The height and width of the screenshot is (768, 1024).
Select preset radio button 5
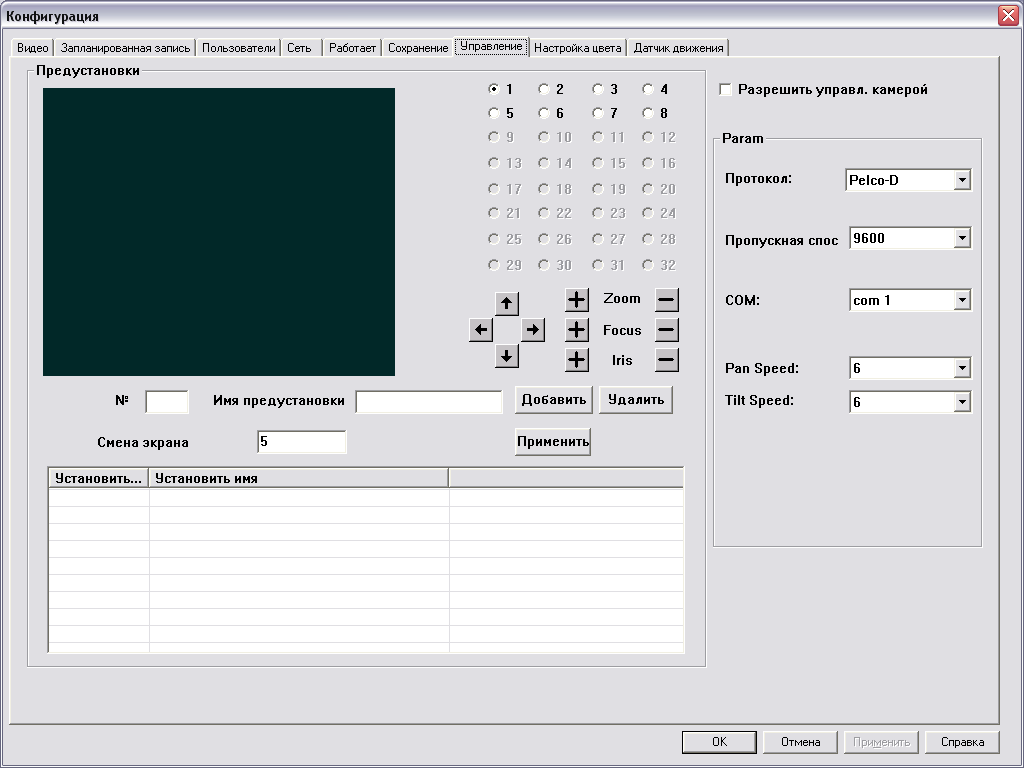494,114
